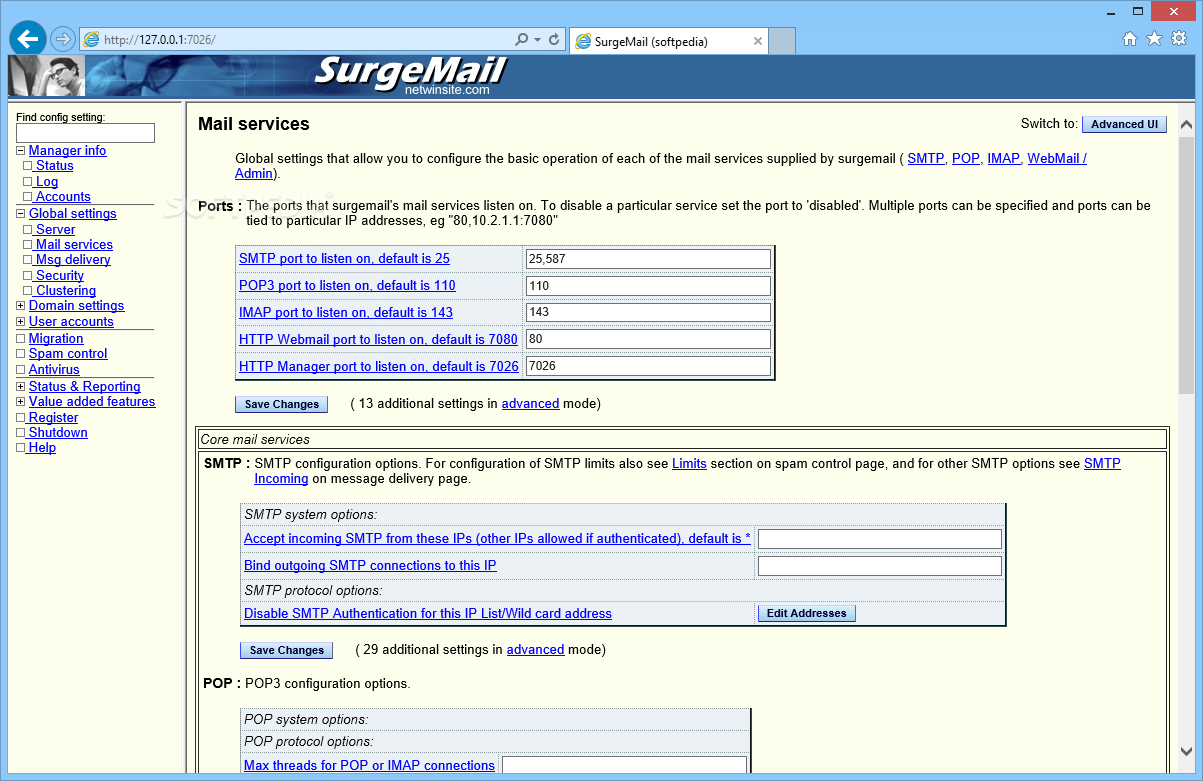Click the SurgeMail banner logo

[x=410, y=75]
